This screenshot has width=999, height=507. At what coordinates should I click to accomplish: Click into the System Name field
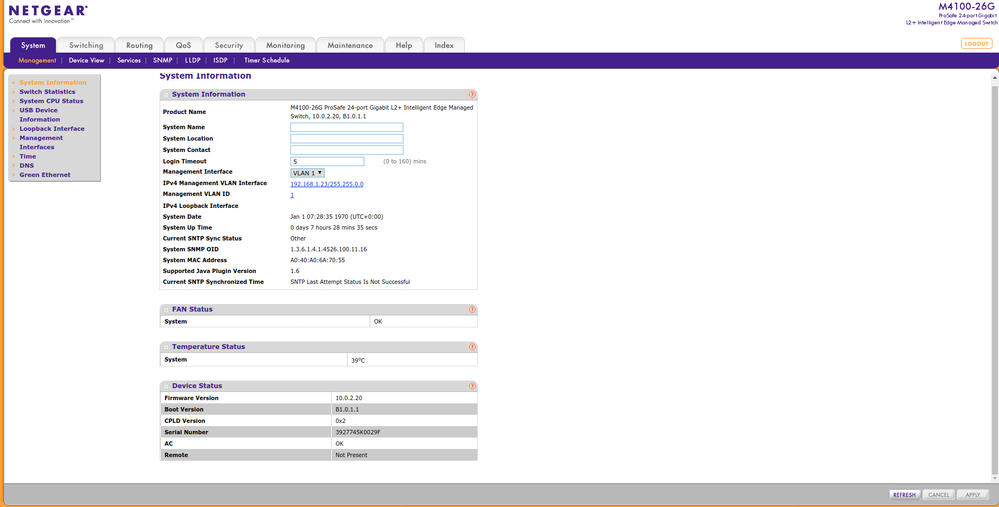pos(346,128)
